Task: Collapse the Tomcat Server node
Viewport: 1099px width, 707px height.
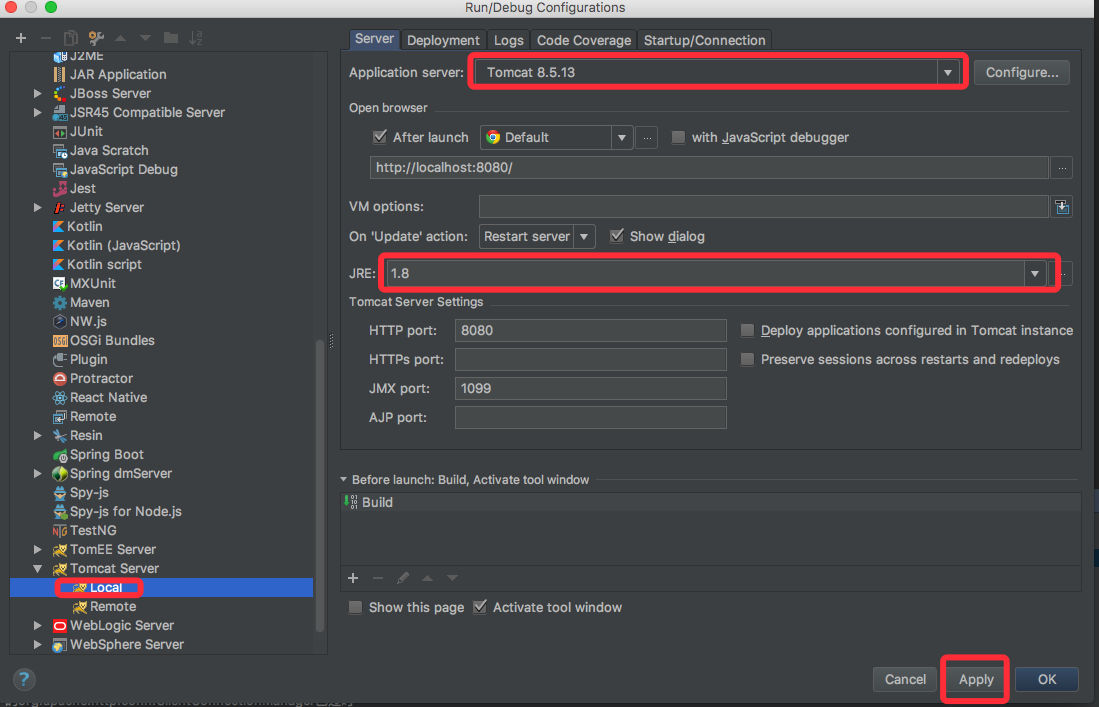Action: 38,568
